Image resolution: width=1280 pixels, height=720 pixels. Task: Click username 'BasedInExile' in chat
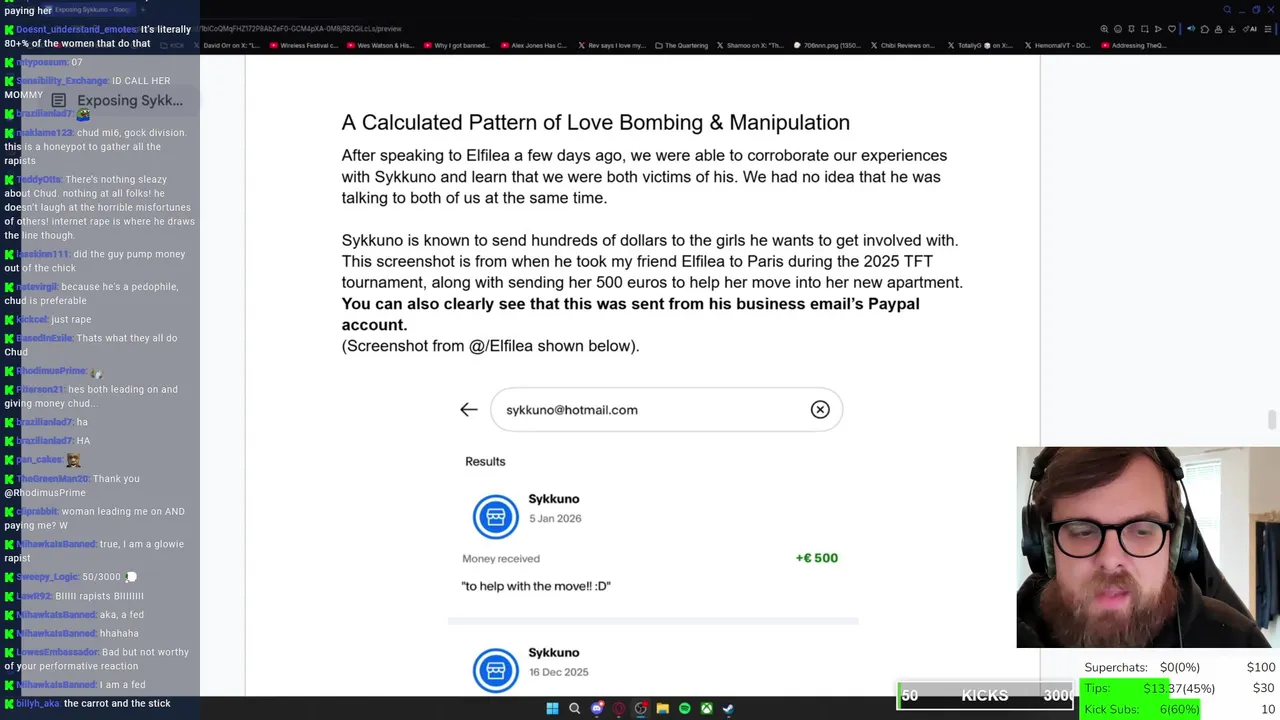coord(45,338)
